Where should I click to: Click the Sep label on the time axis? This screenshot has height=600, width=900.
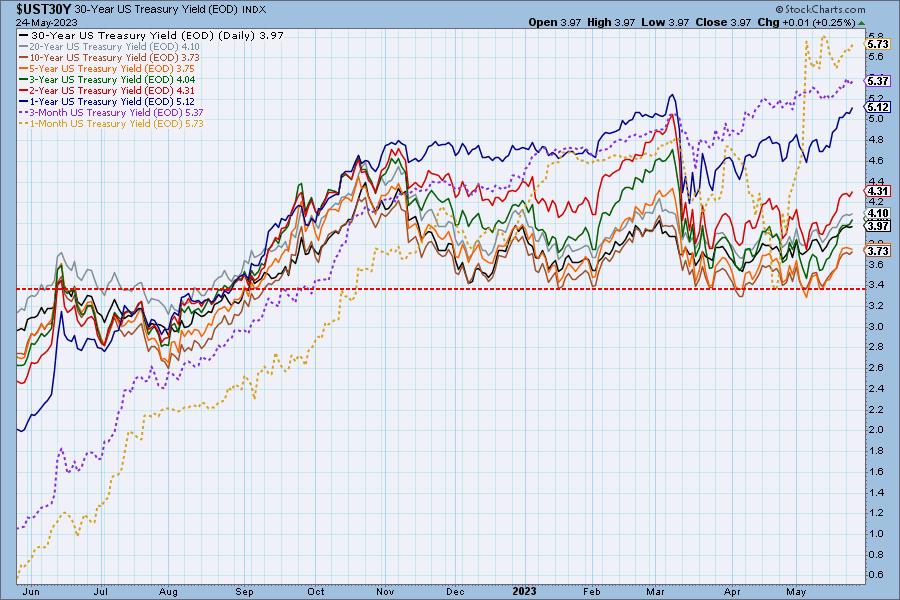tap(244, 591)
